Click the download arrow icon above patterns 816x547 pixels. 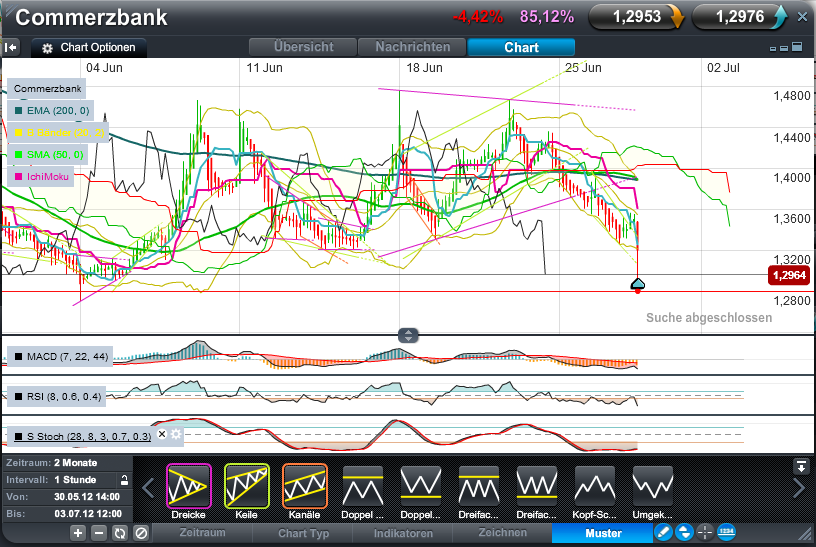pos(801,465)
